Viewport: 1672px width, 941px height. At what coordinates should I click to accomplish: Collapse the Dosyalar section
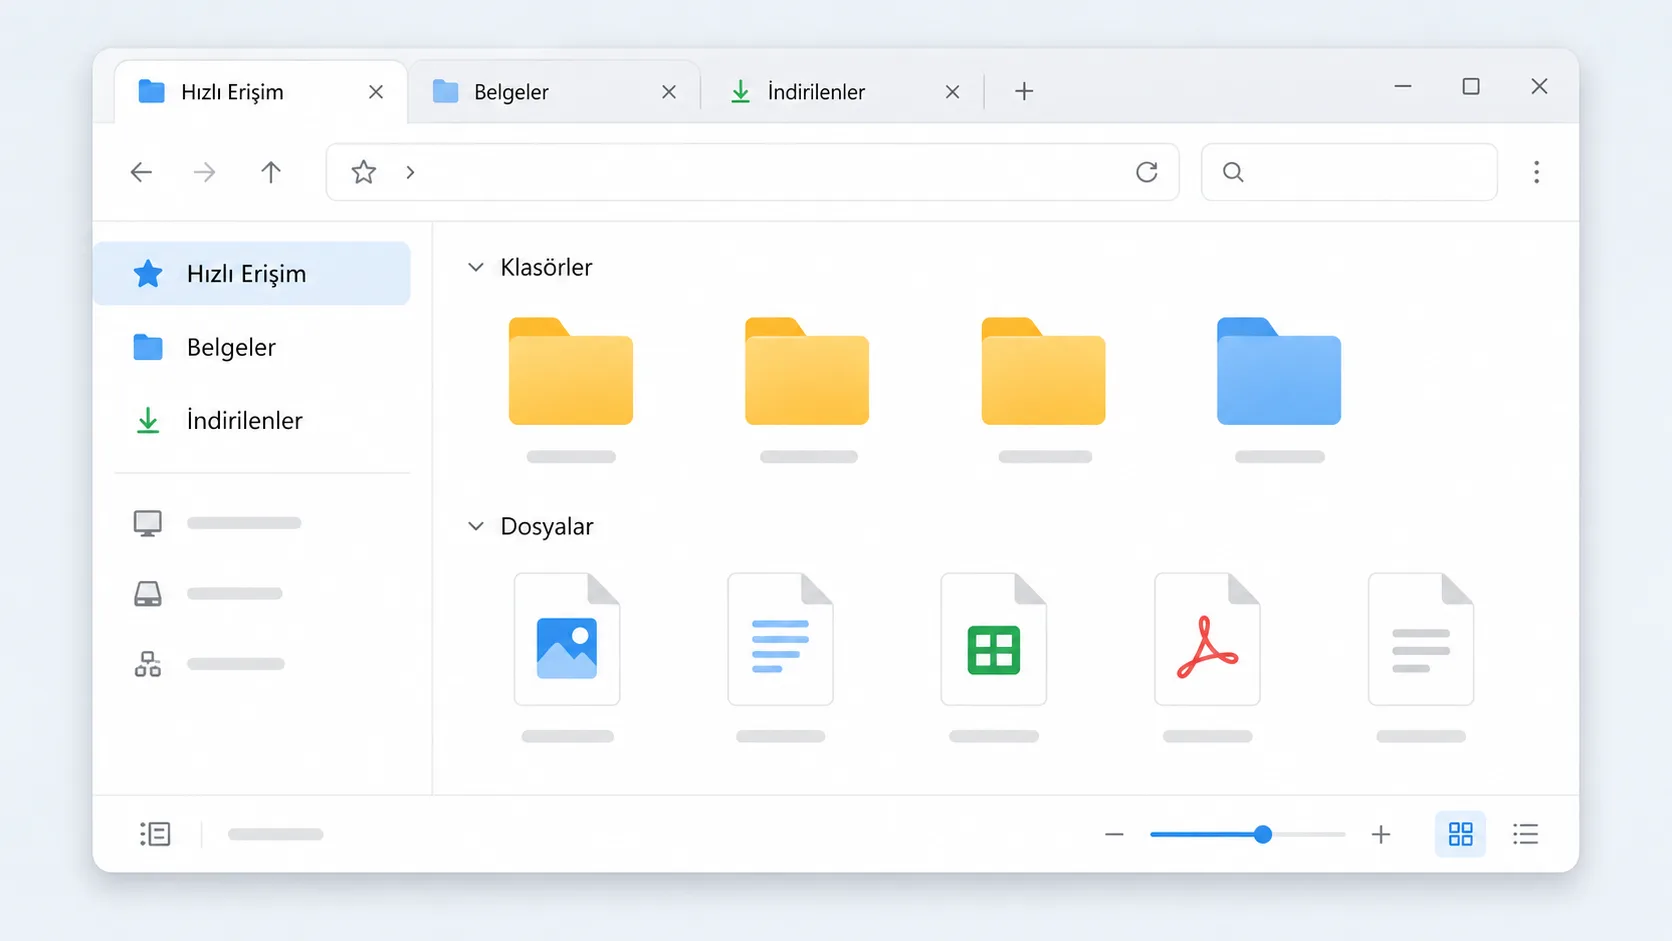[x=476, y=526]
